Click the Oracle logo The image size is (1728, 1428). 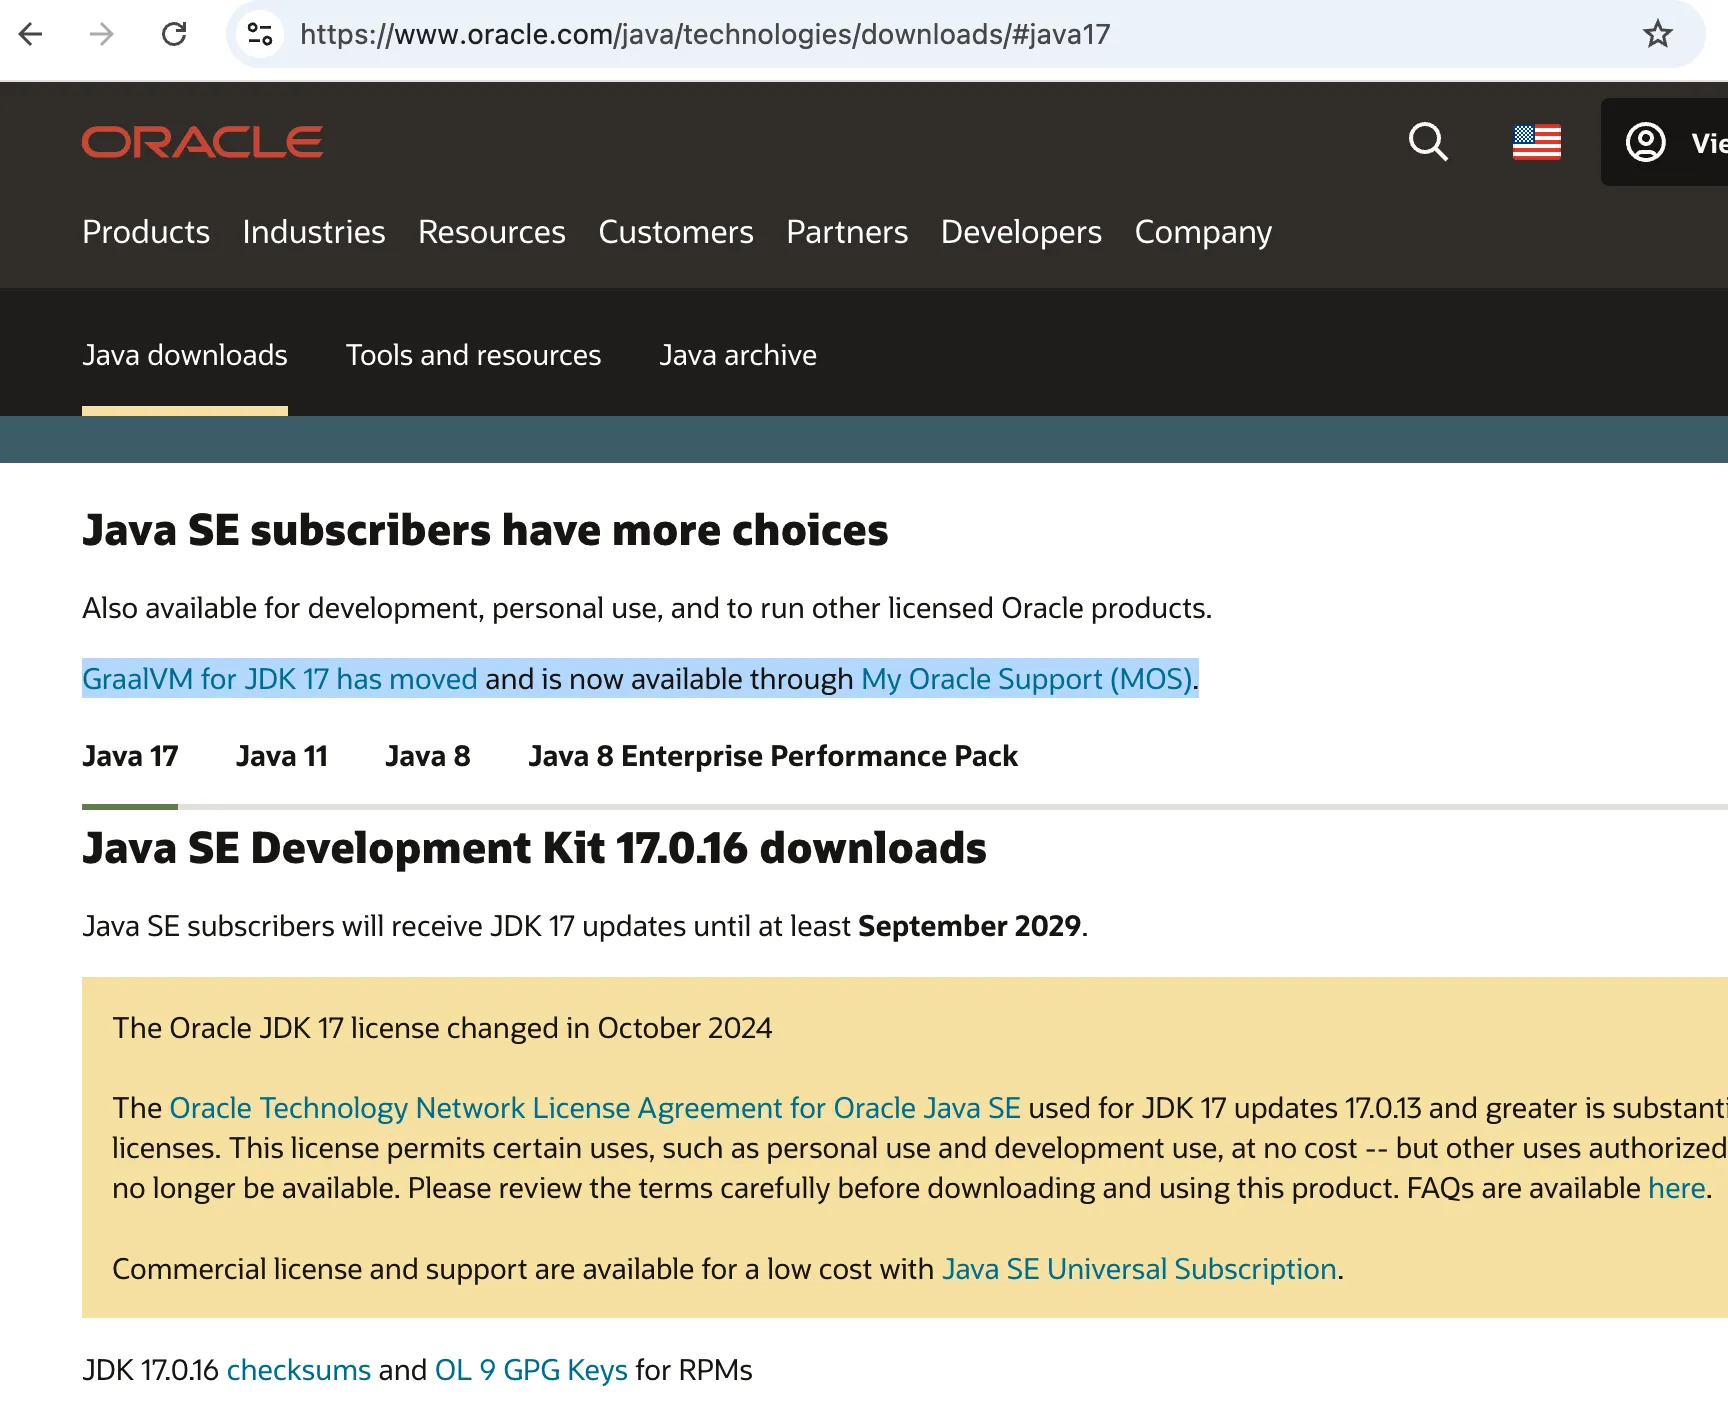coord(202,141)
